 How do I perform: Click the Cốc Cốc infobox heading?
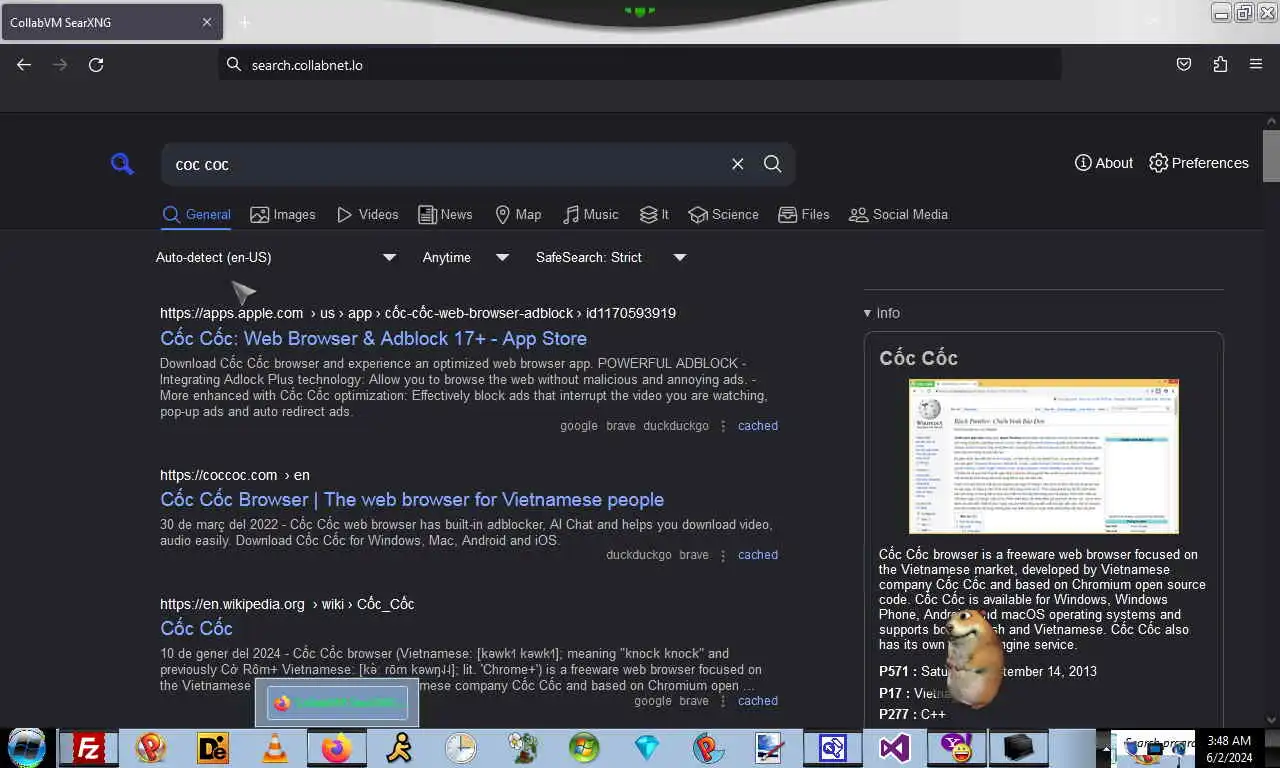click(x=919, y=358)
